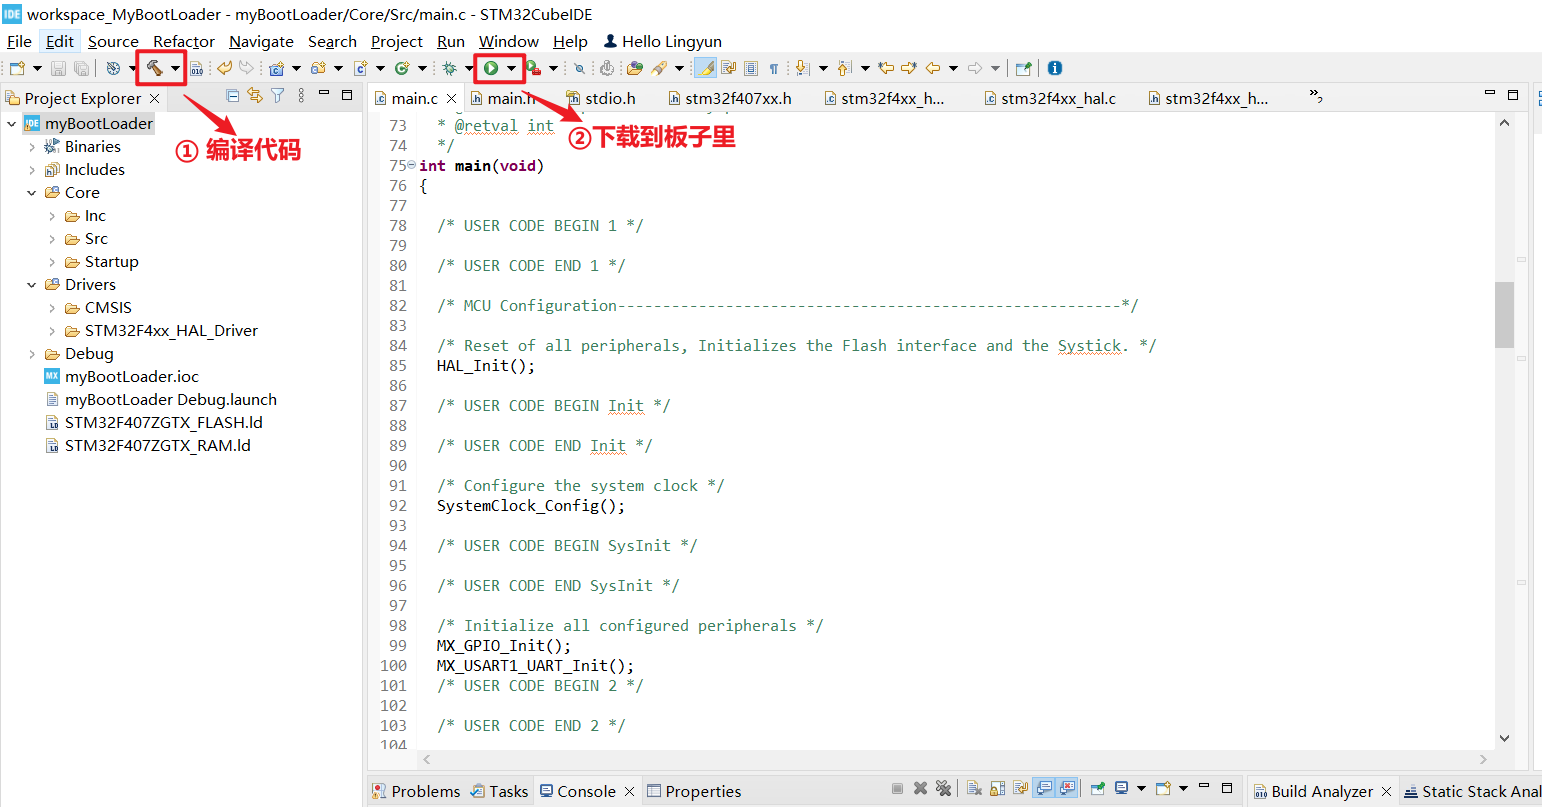The width and height of the screenshot is (1542, 807).
Task: Open the Tasks tab
Action: coord(499,791)
